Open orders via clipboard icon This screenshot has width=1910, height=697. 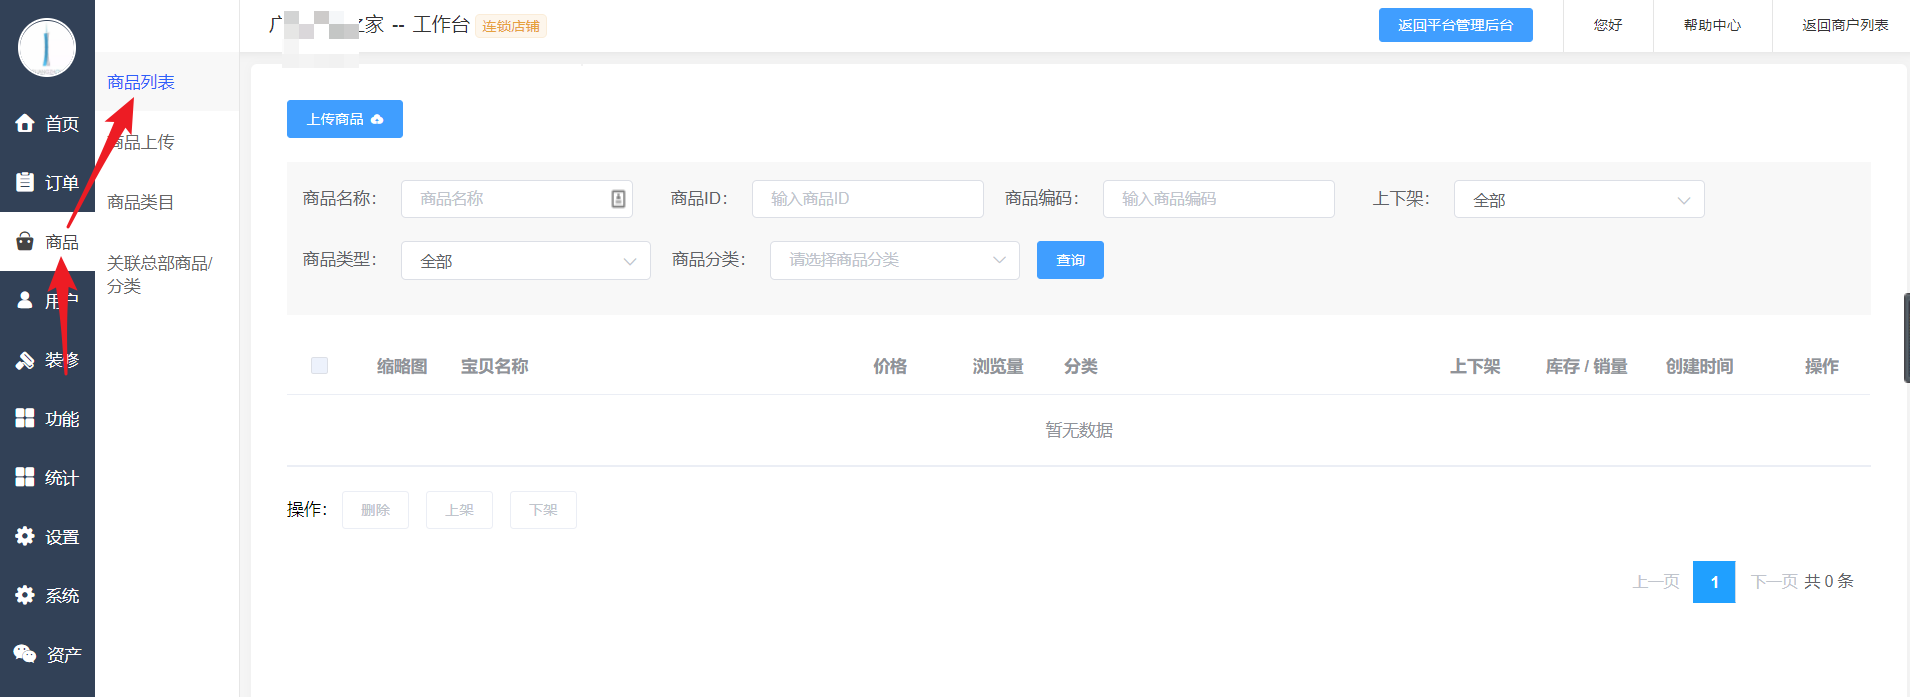[x=25, y=182]
